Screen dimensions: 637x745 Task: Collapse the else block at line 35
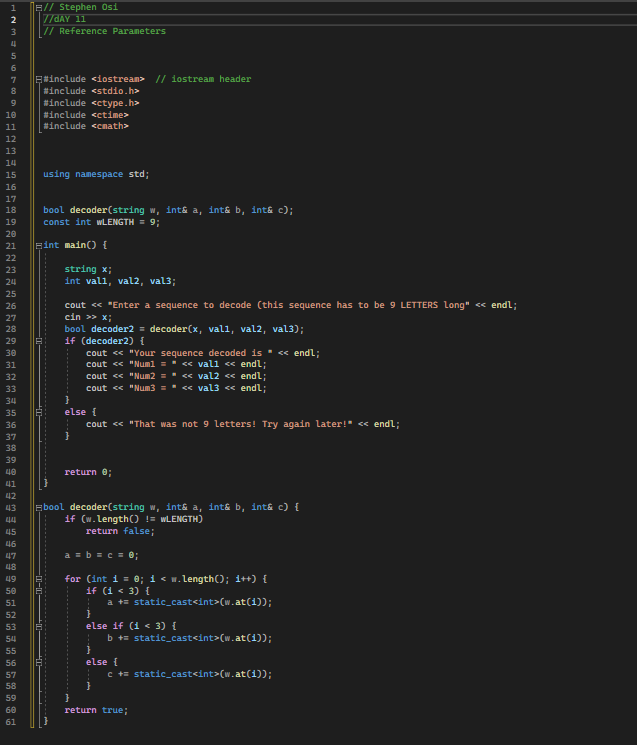point(39,412)
